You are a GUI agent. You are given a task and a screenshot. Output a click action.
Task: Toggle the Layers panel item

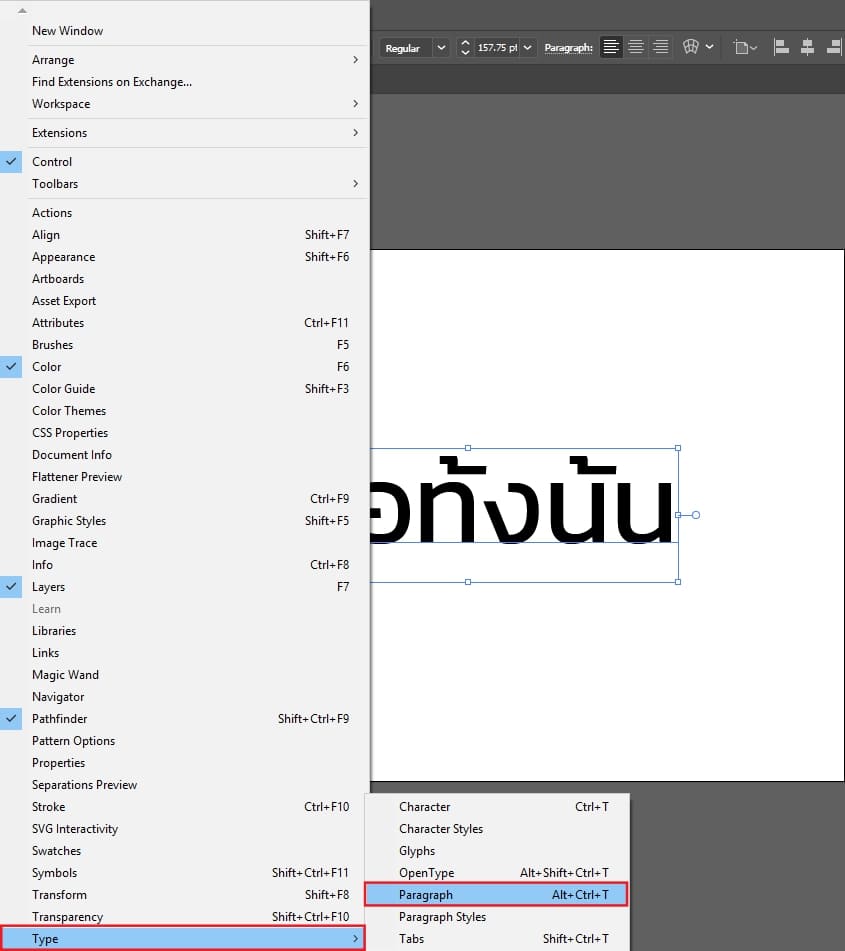[184, 587]
